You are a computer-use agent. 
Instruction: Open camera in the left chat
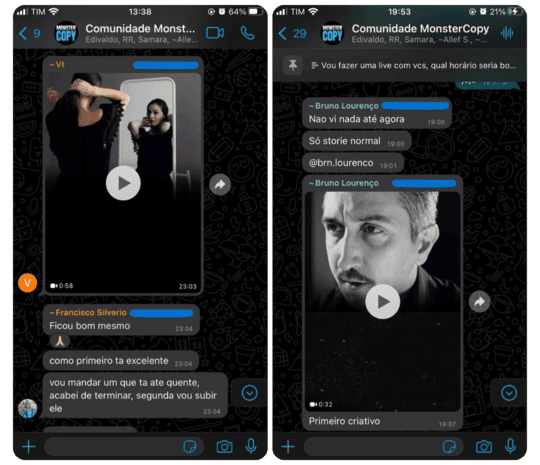(225, 447)
